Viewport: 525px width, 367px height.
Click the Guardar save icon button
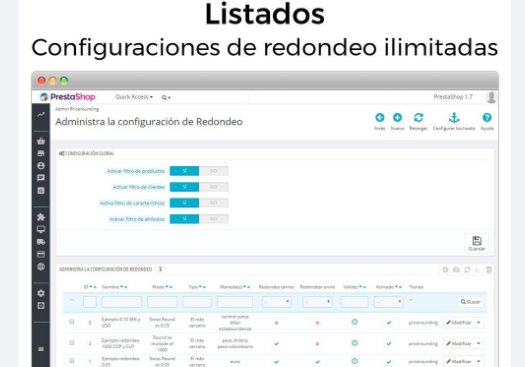(477, 243)
